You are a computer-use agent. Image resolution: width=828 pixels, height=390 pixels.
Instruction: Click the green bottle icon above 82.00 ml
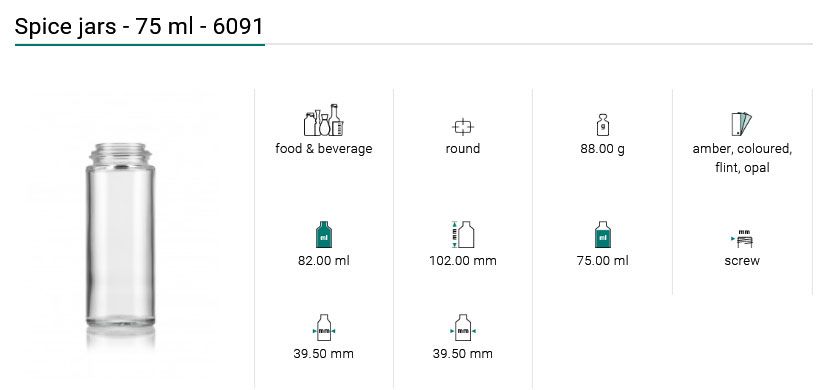coord(324,235)
